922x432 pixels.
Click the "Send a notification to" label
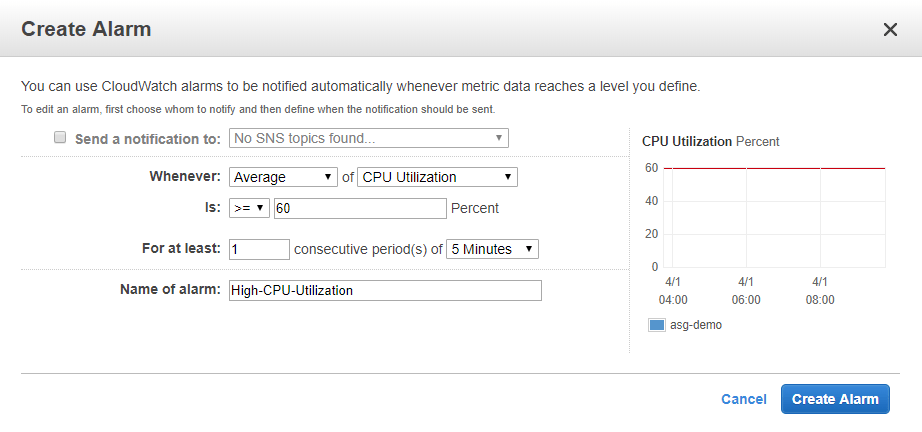click(x=148, y=139)
